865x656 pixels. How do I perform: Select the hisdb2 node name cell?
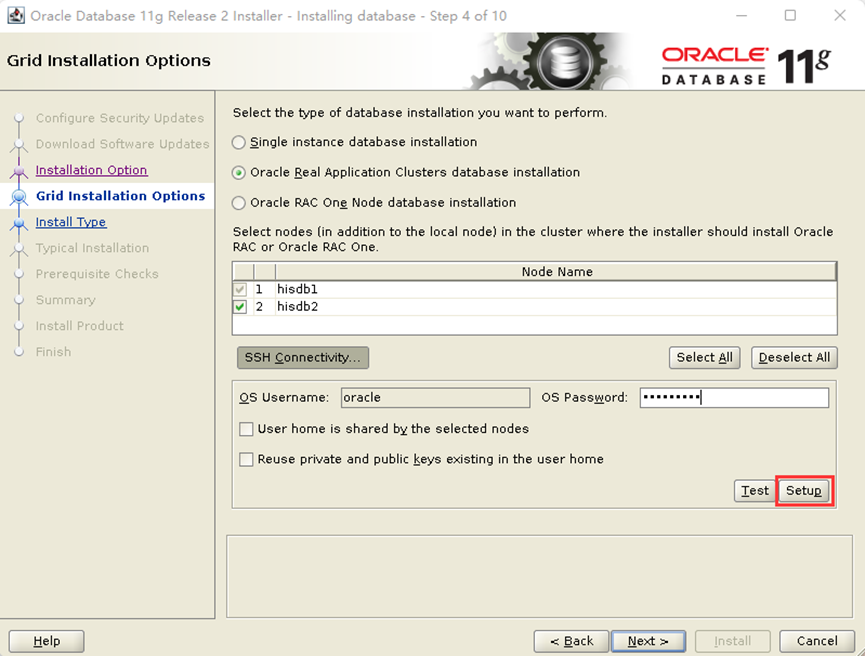556,307
